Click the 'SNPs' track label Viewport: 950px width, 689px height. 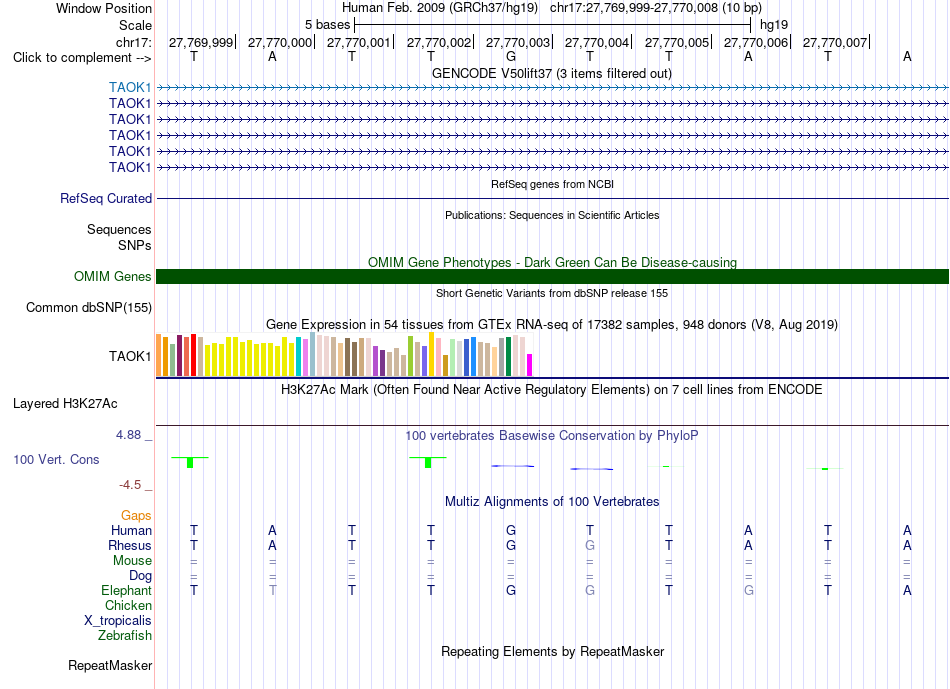tap(135, 245)
